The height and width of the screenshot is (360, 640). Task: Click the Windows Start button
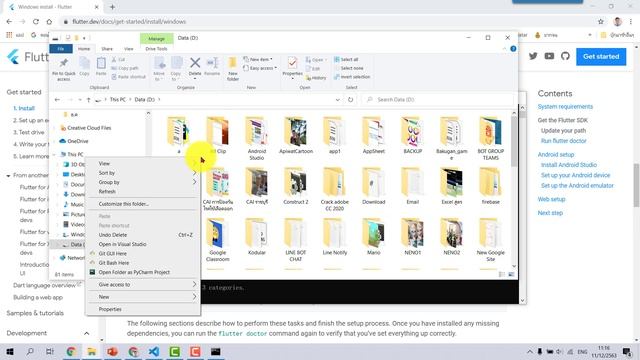pyautogui.click(x=9, y=351)
